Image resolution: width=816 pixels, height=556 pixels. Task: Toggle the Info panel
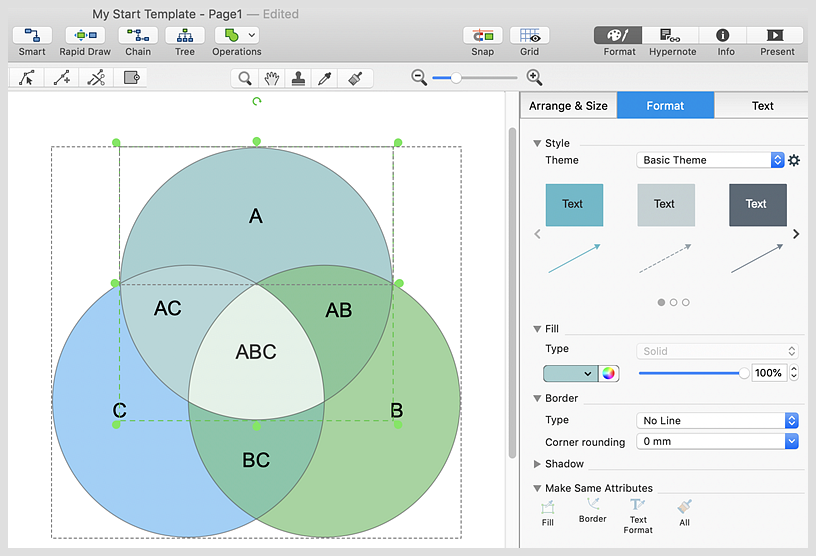(725, 36)
